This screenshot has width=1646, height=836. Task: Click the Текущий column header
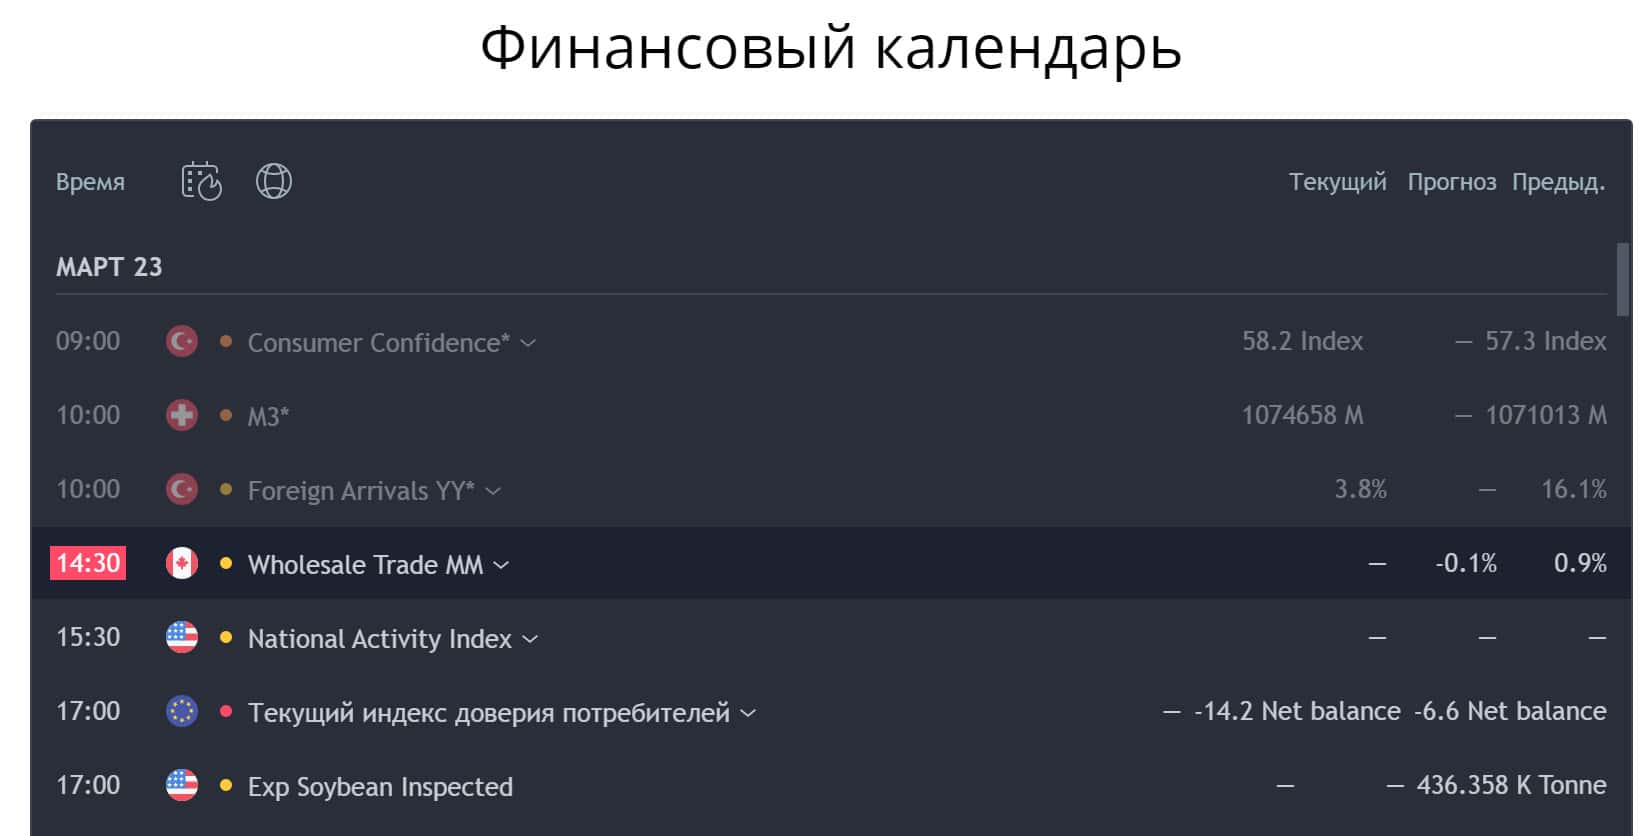coord(1337,182)
